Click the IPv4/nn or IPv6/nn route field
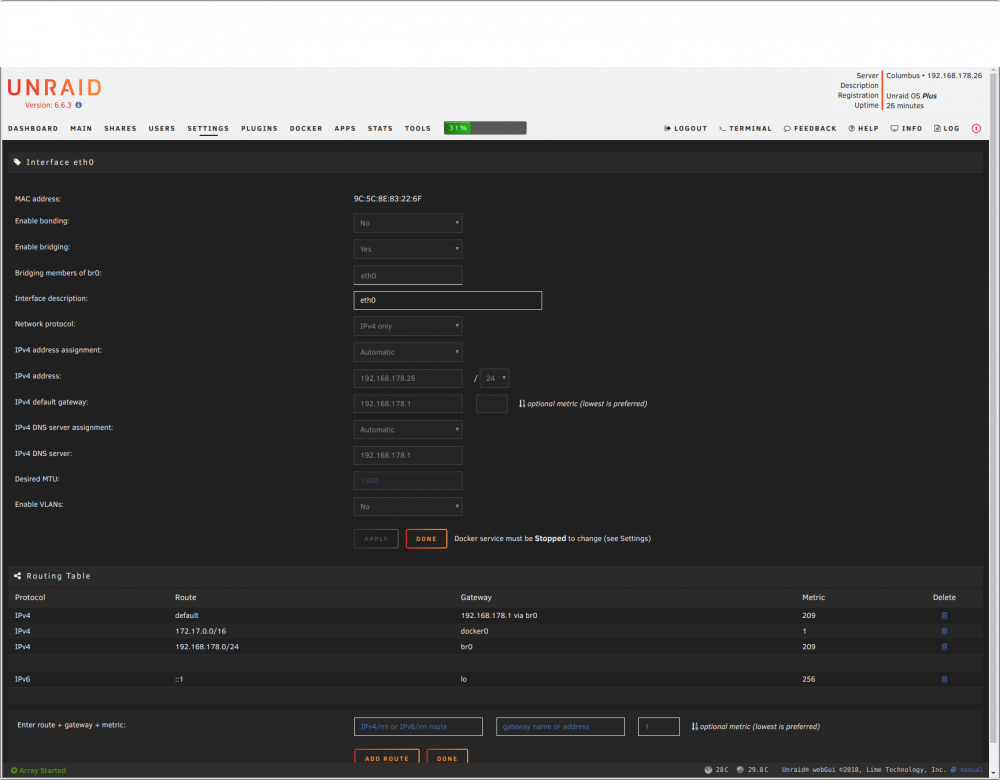1000x780 pixels. tap(418, 726)
